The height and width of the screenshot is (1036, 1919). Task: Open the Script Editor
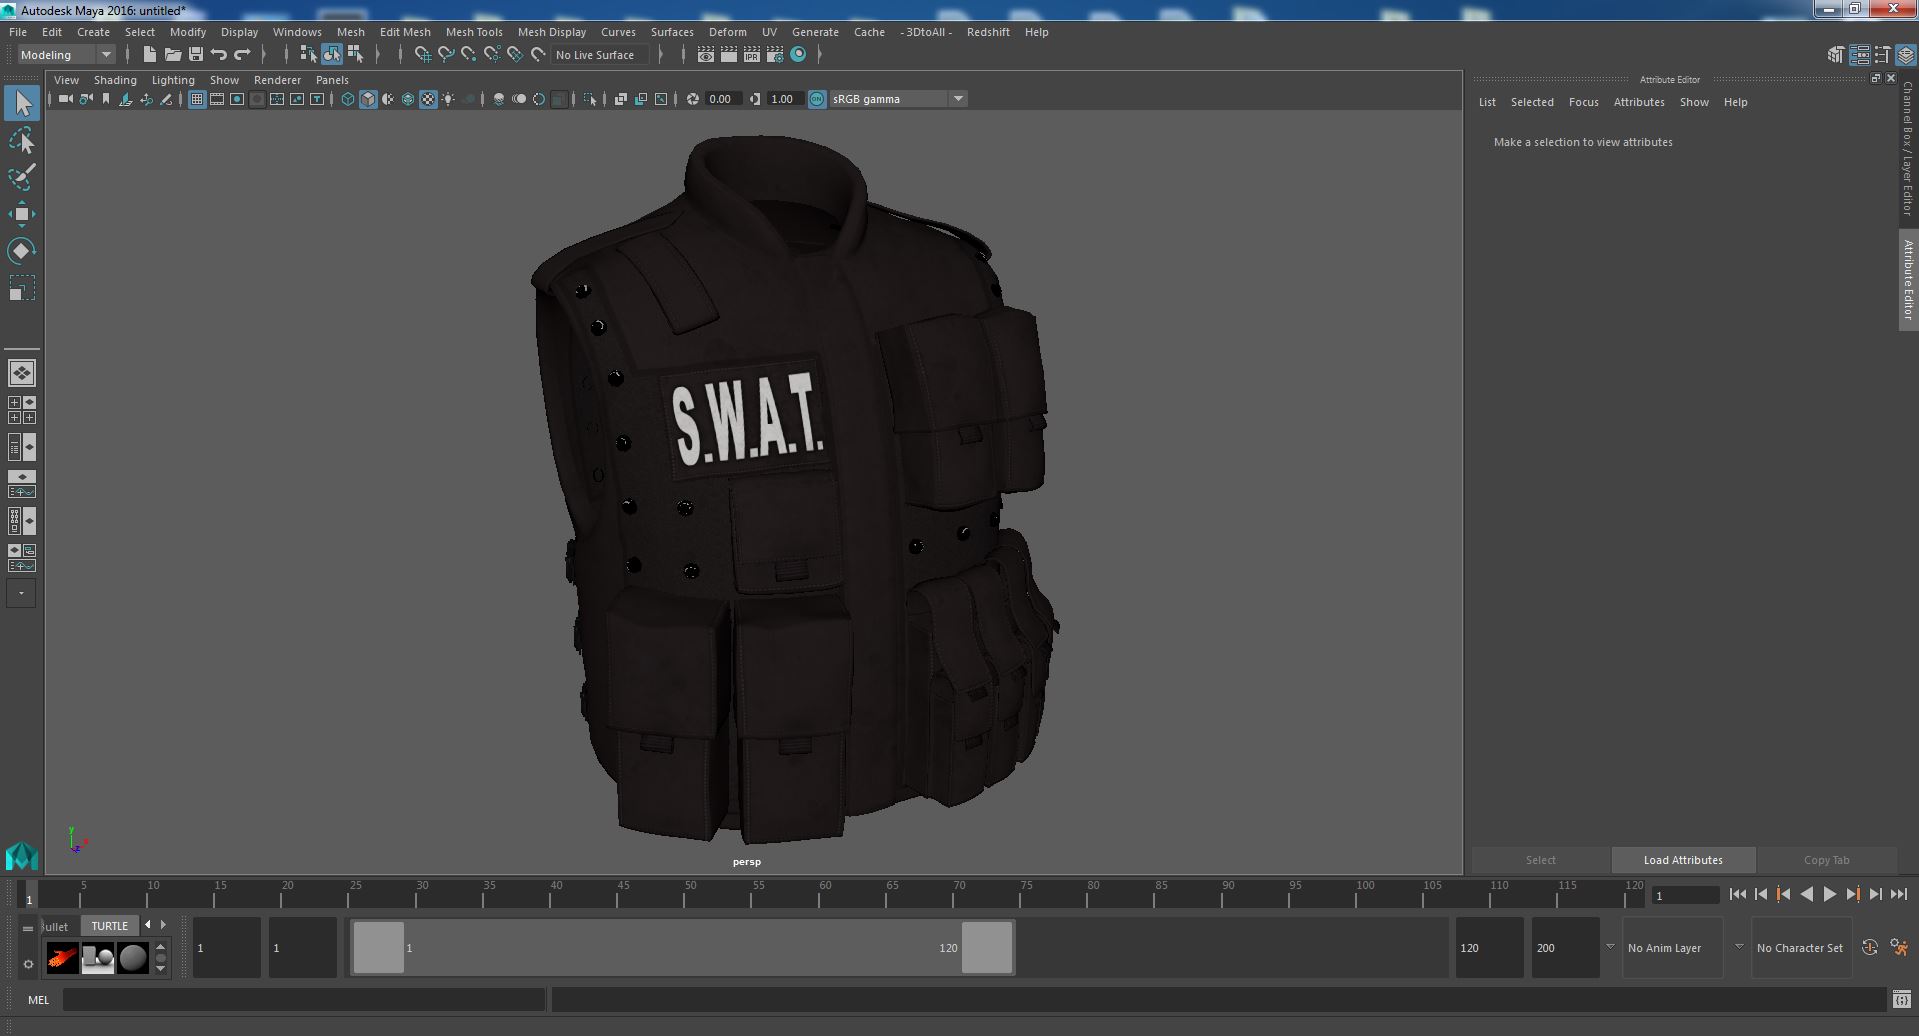point(1901,999)
